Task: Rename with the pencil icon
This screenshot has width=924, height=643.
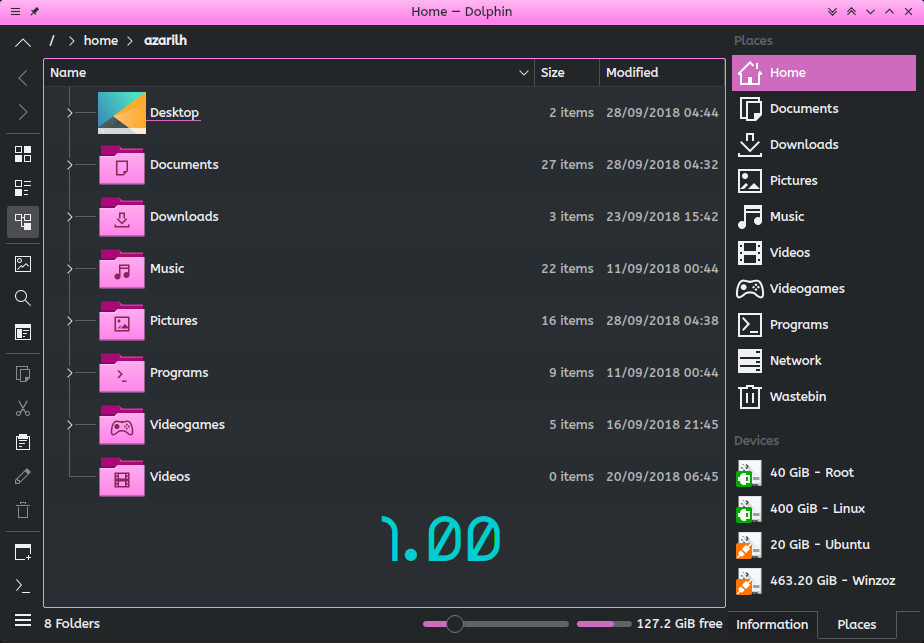Action: tap(23, 476)
